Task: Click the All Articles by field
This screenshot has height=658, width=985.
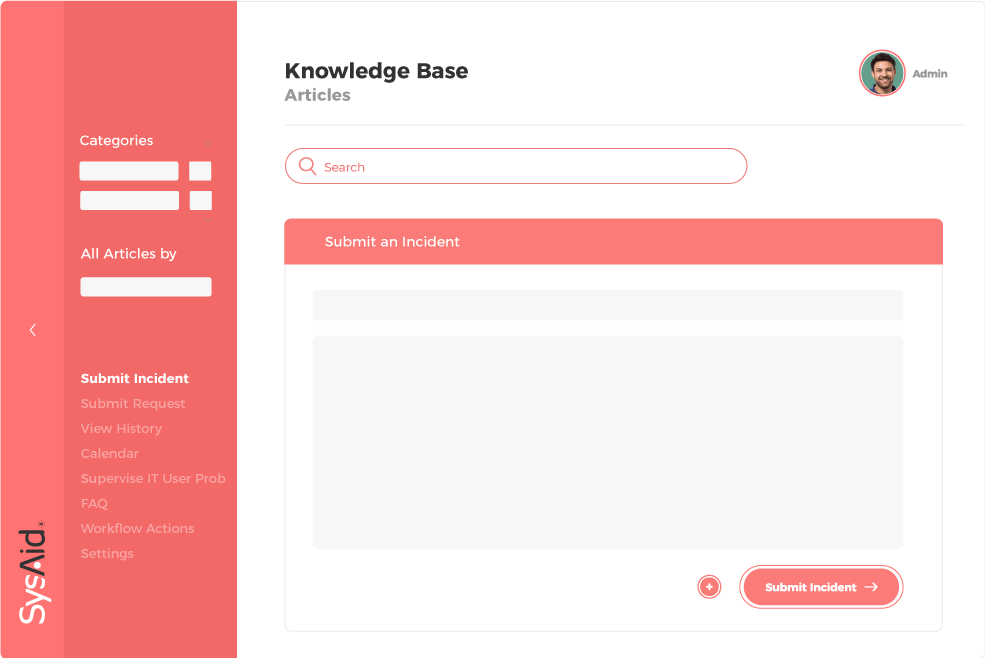Action: pos(146,287)
